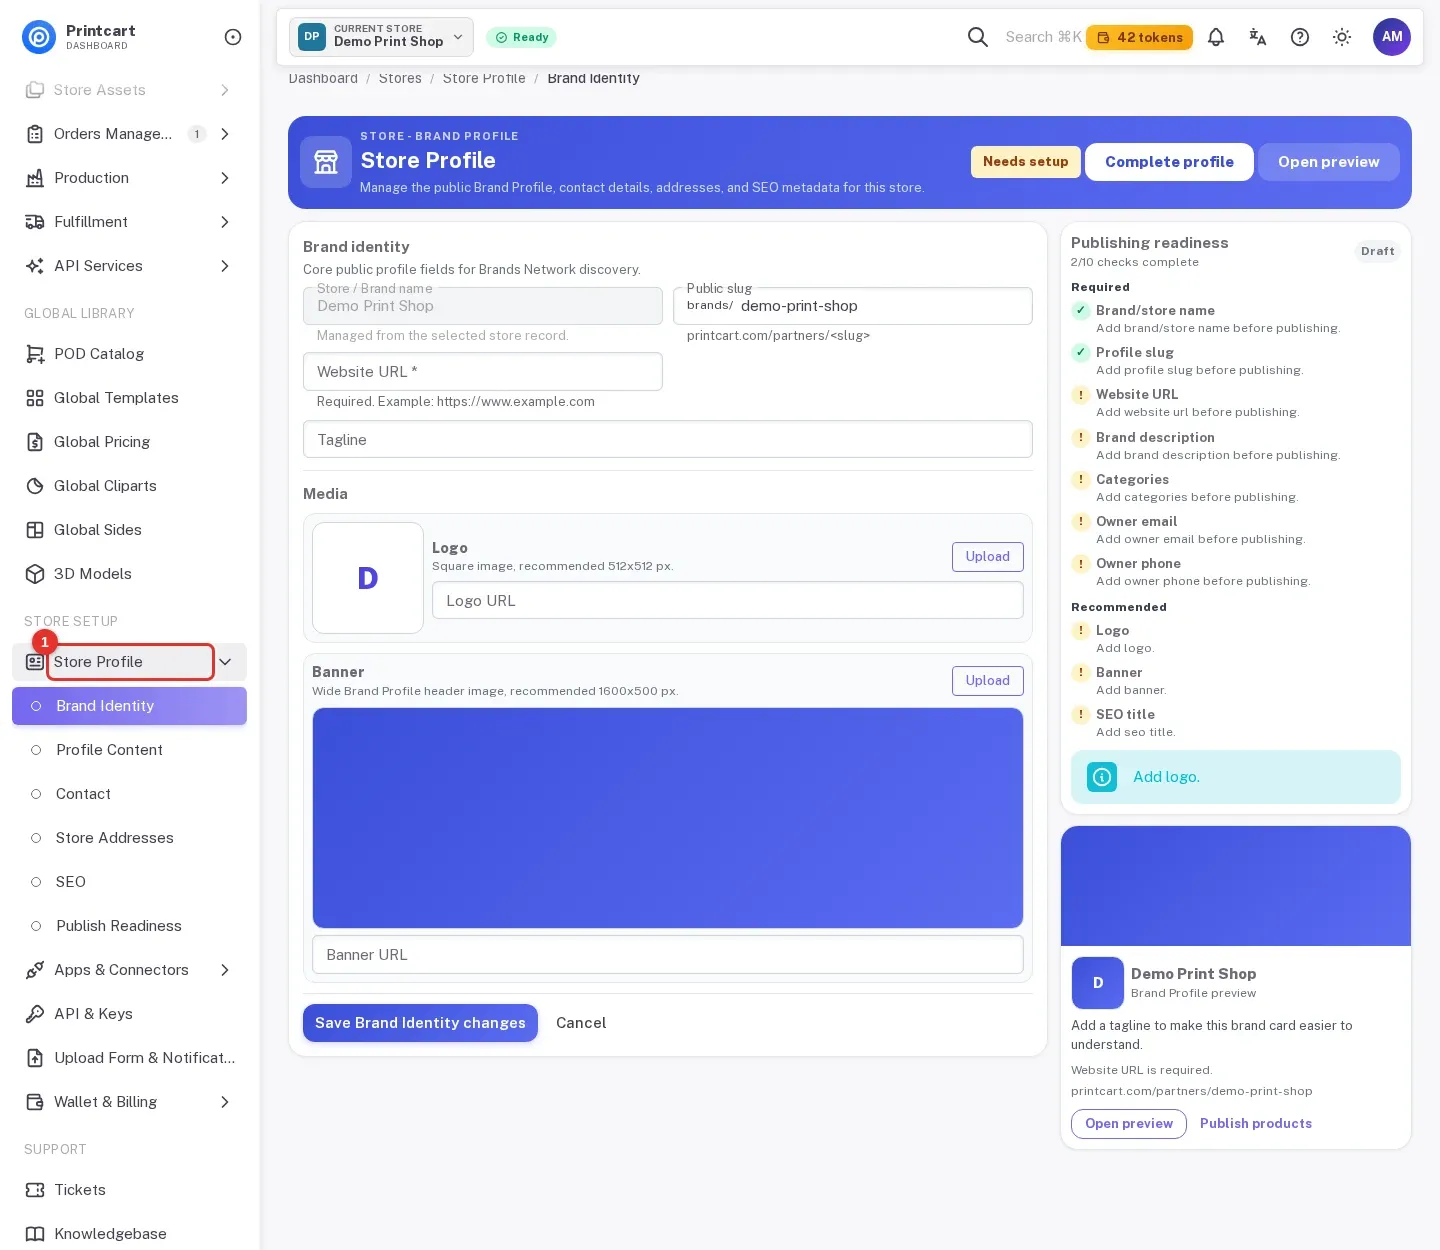This screenshot has width=1440, height=1250.
Task: Click the 3D Models cube icon
Action: coord(35,574)
